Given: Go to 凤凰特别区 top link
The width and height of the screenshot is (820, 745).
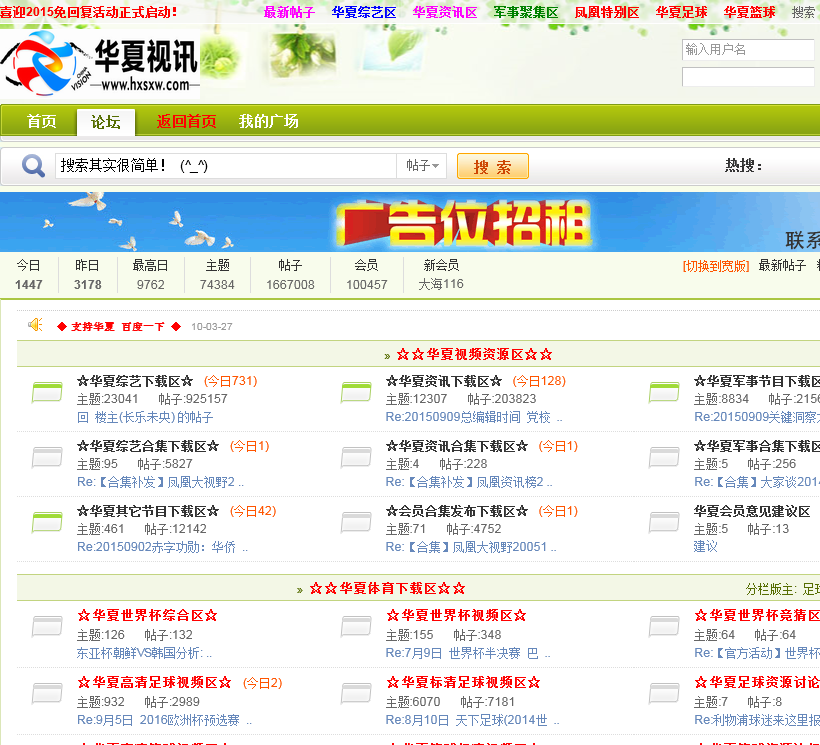Looking at the screenshot, I should click(607, 12).
